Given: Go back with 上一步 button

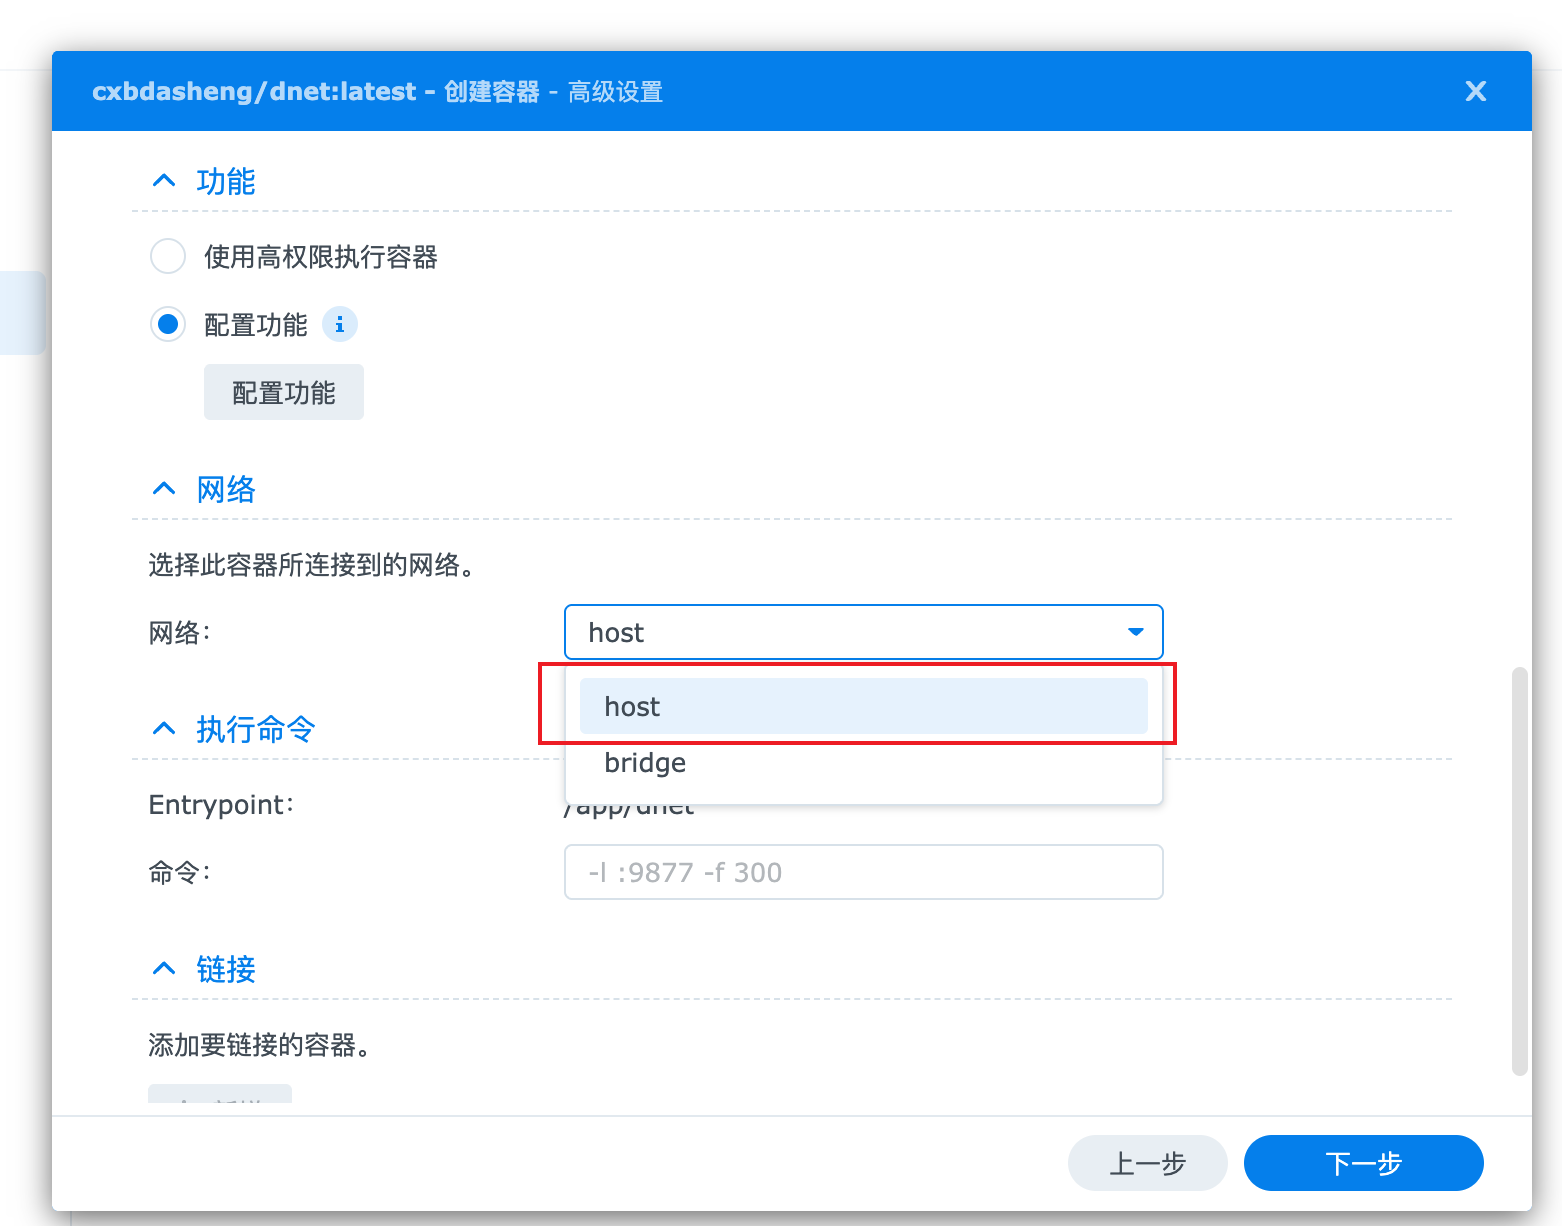Looking at the screenshot, I should coord(1148,1163).
